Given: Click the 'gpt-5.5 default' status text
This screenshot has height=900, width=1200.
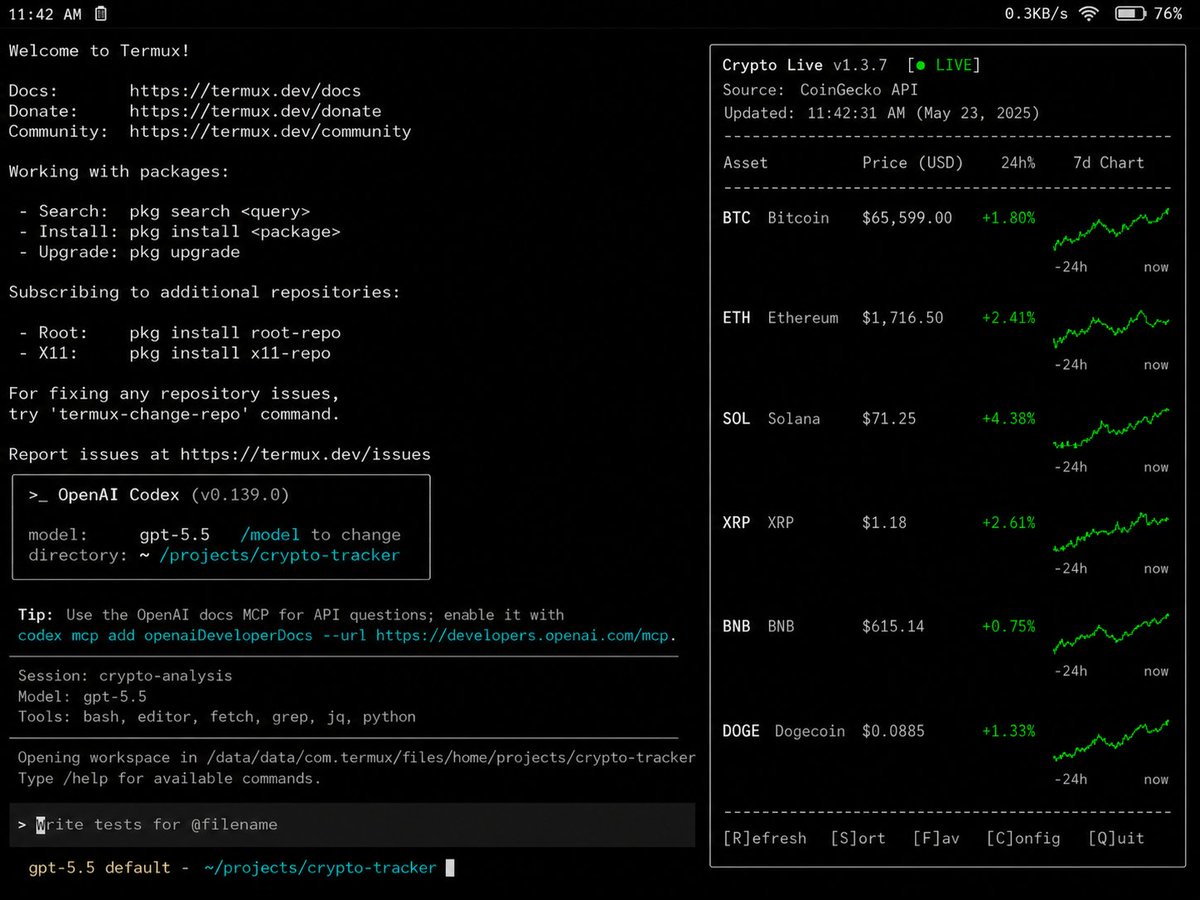Looking at the screenshot, I should 100,868.
